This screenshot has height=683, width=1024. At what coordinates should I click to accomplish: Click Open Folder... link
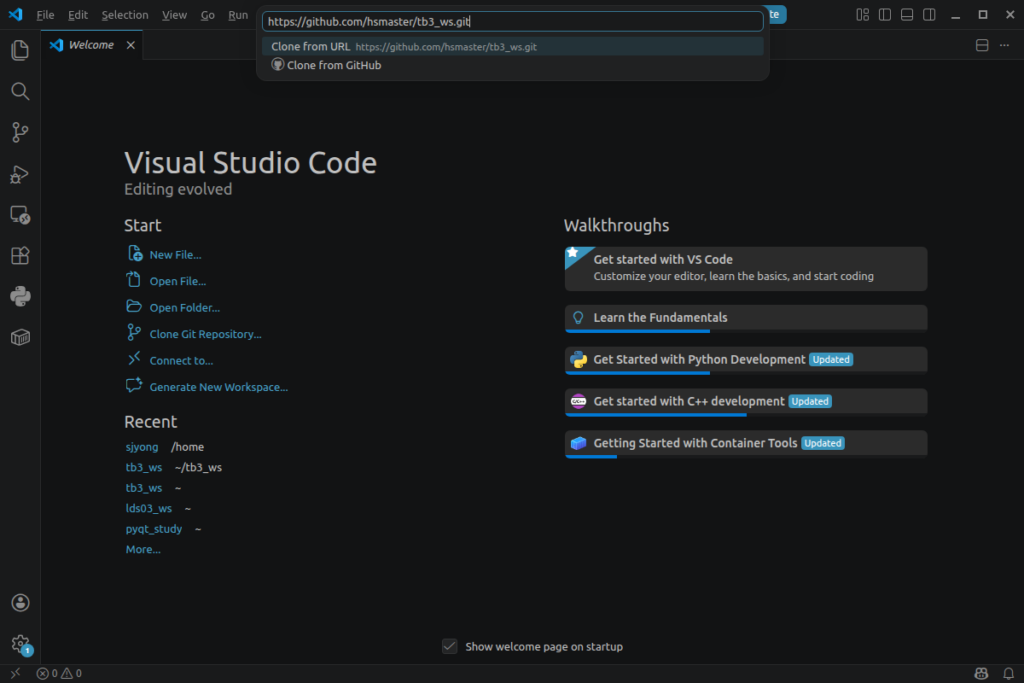185,308
